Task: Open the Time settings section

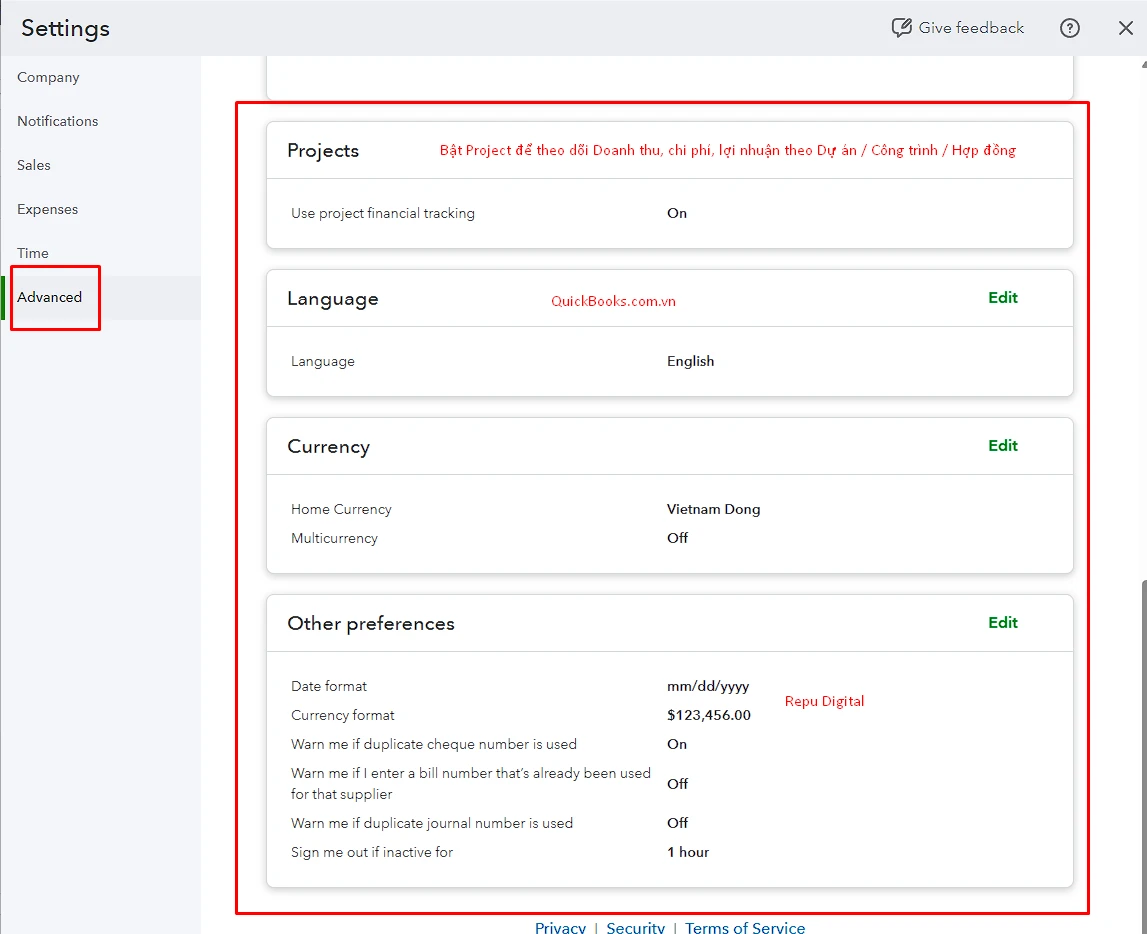Action: click(31, 253)
